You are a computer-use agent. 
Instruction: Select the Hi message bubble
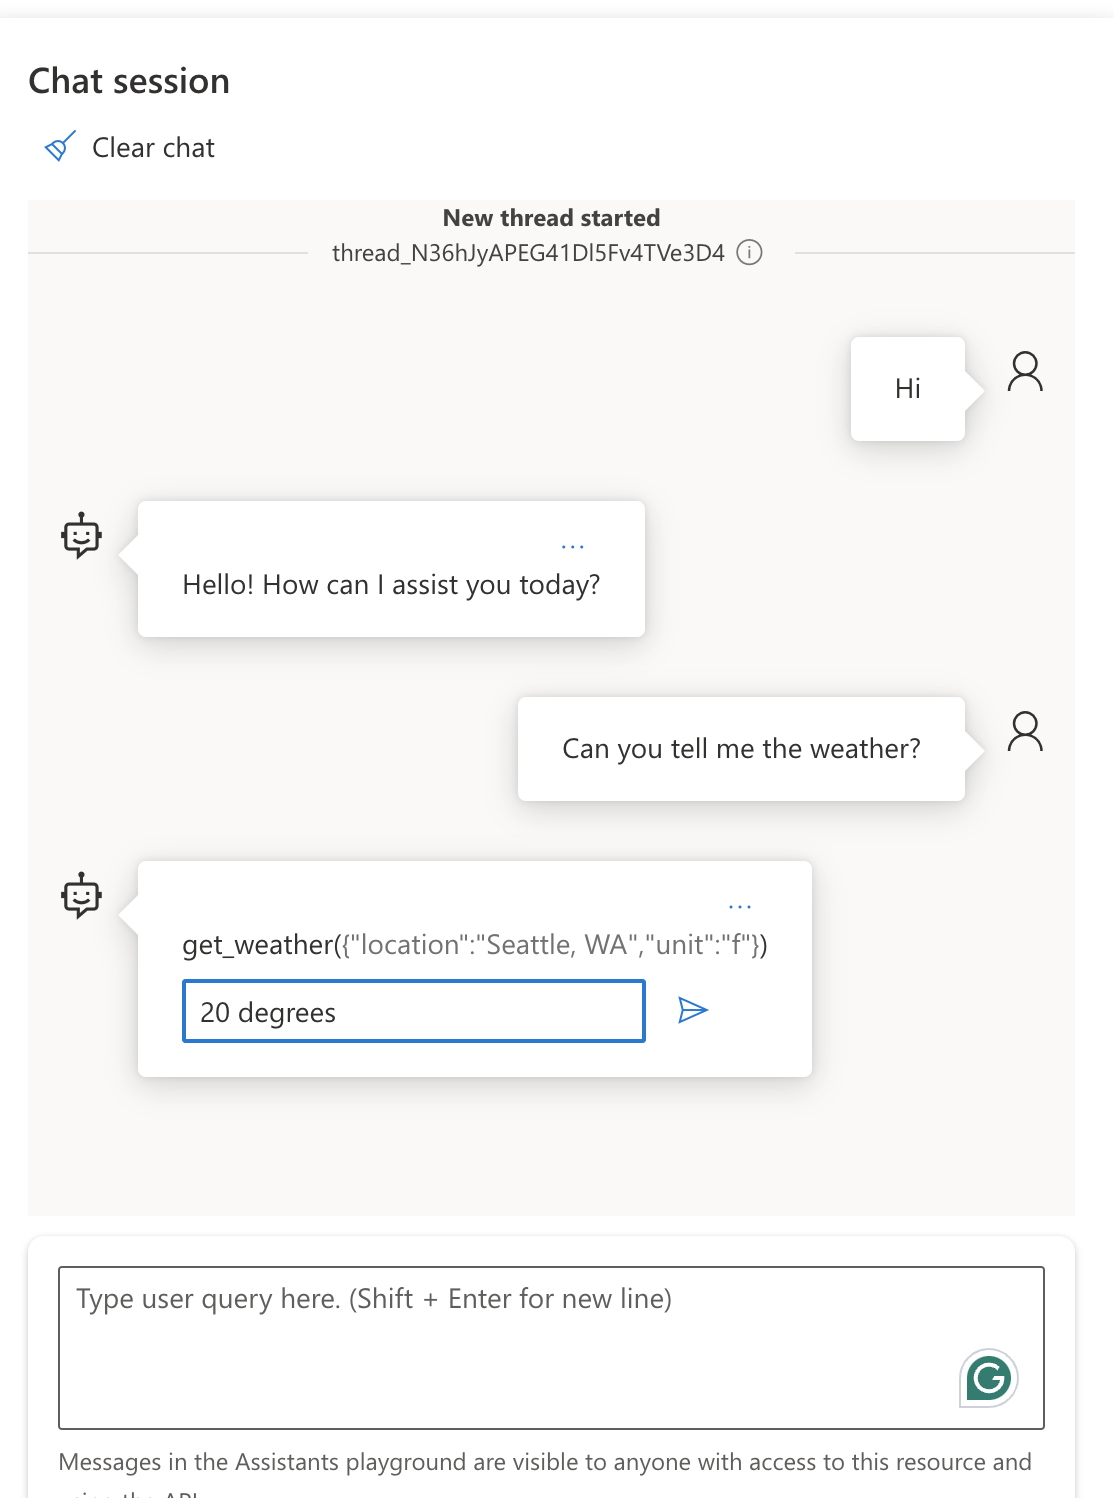907,389
